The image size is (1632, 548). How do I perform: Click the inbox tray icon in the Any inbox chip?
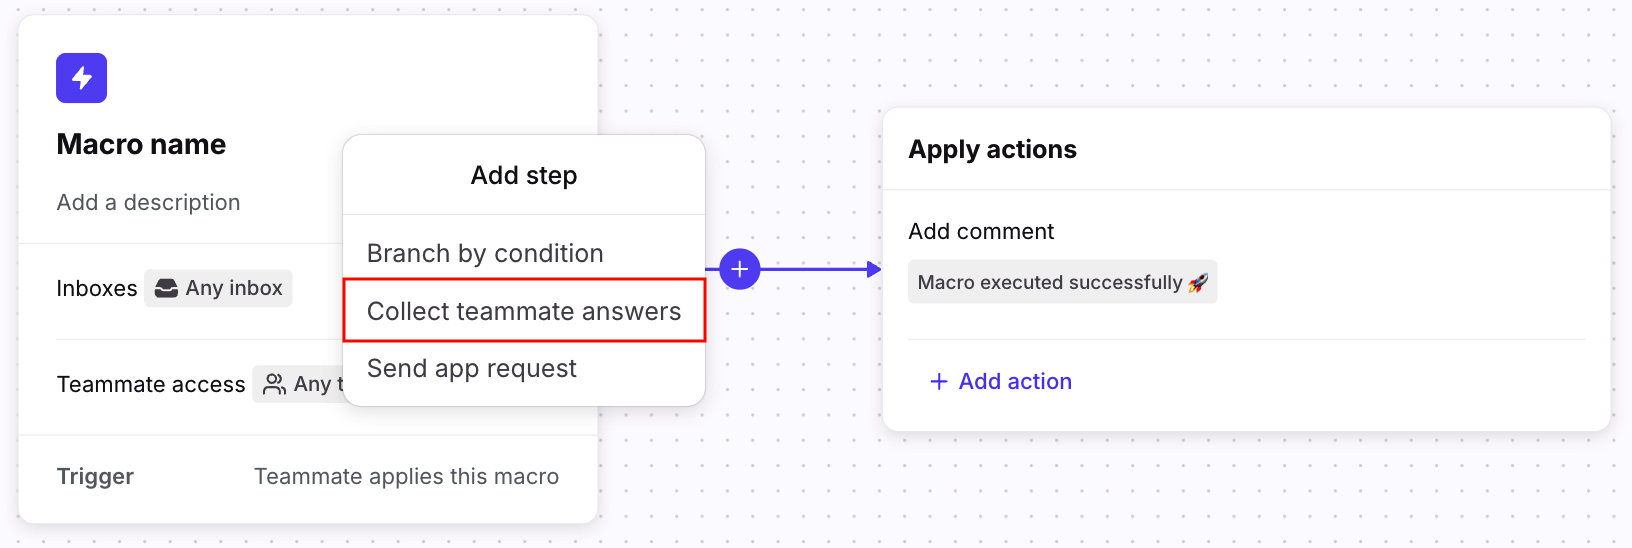click(x=166, y=288)
